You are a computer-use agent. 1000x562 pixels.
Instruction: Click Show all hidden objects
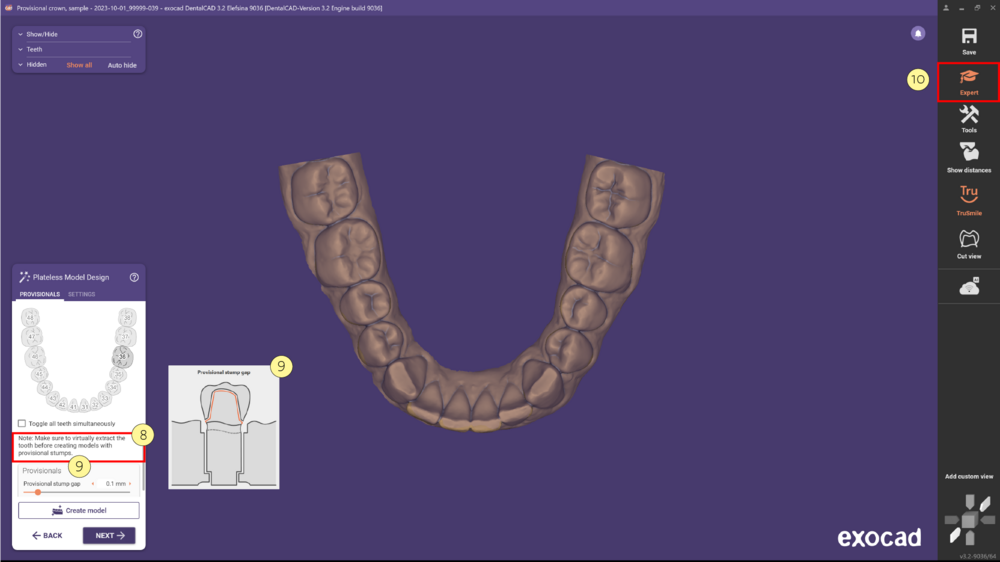pyautogui.click(x=79, y=65)
